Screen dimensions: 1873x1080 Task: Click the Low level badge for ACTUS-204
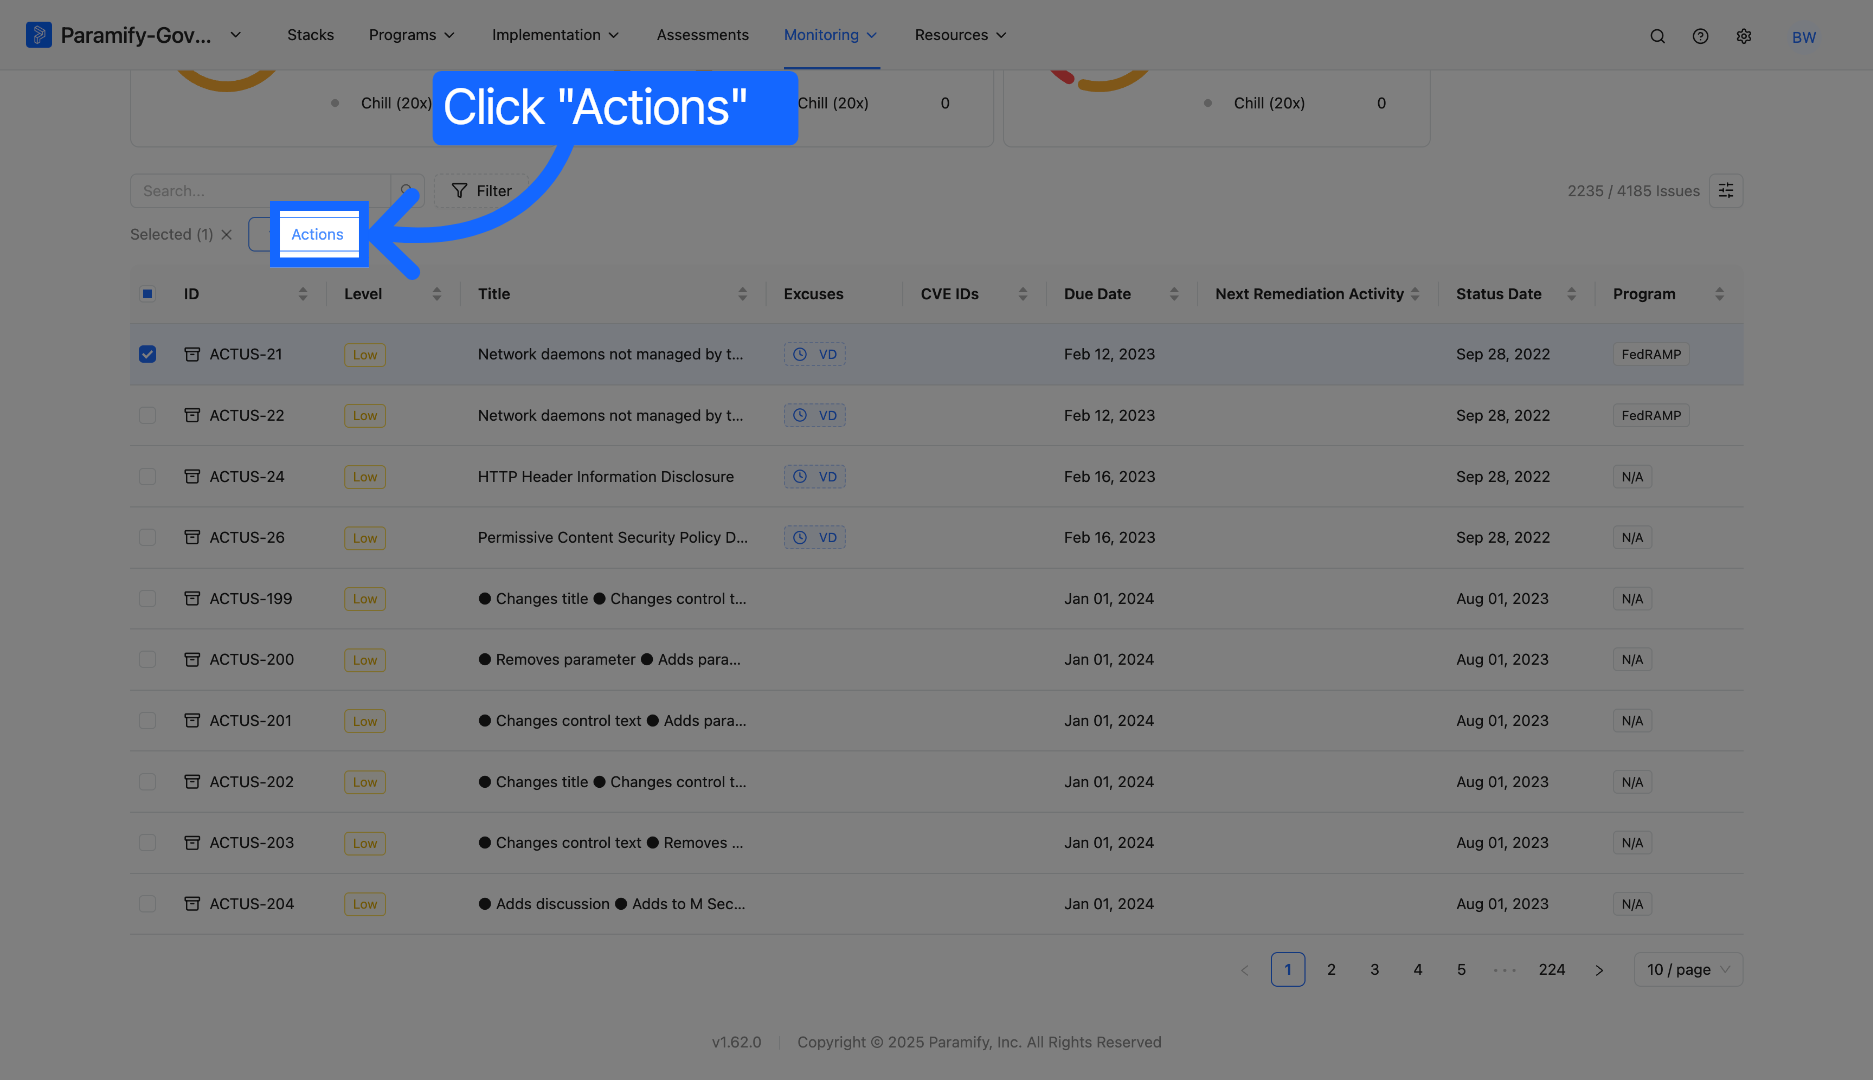[365, 904]
